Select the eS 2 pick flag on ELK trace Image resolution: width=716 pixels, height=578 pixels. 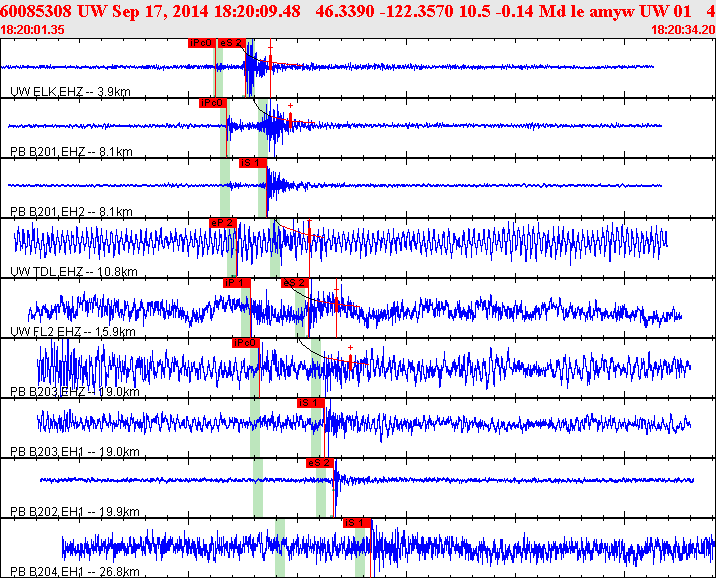pyautogui.click(x=230, y=43)
